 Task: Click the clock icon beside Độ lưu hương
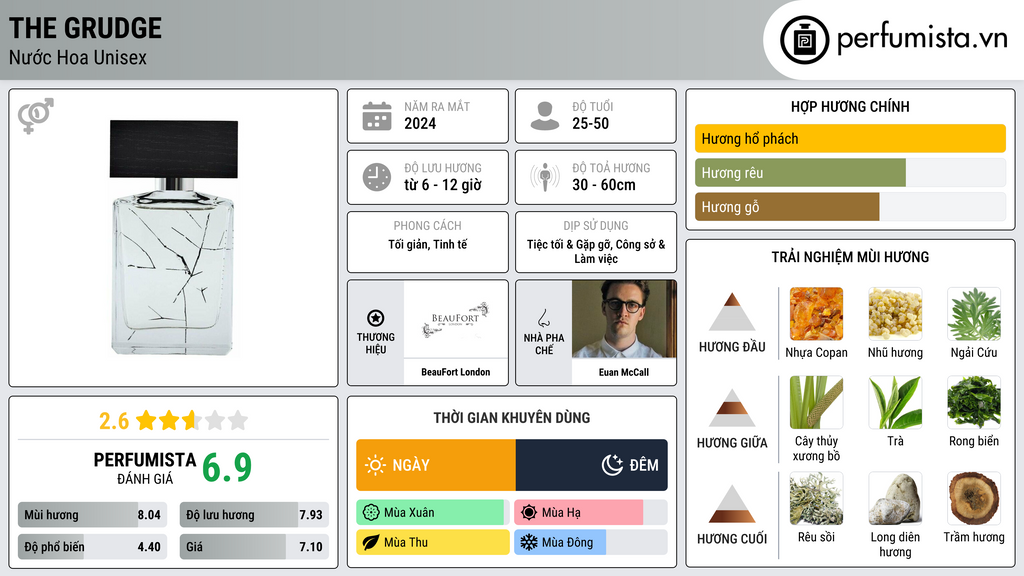pyautogui.click(x=377, y=177)
